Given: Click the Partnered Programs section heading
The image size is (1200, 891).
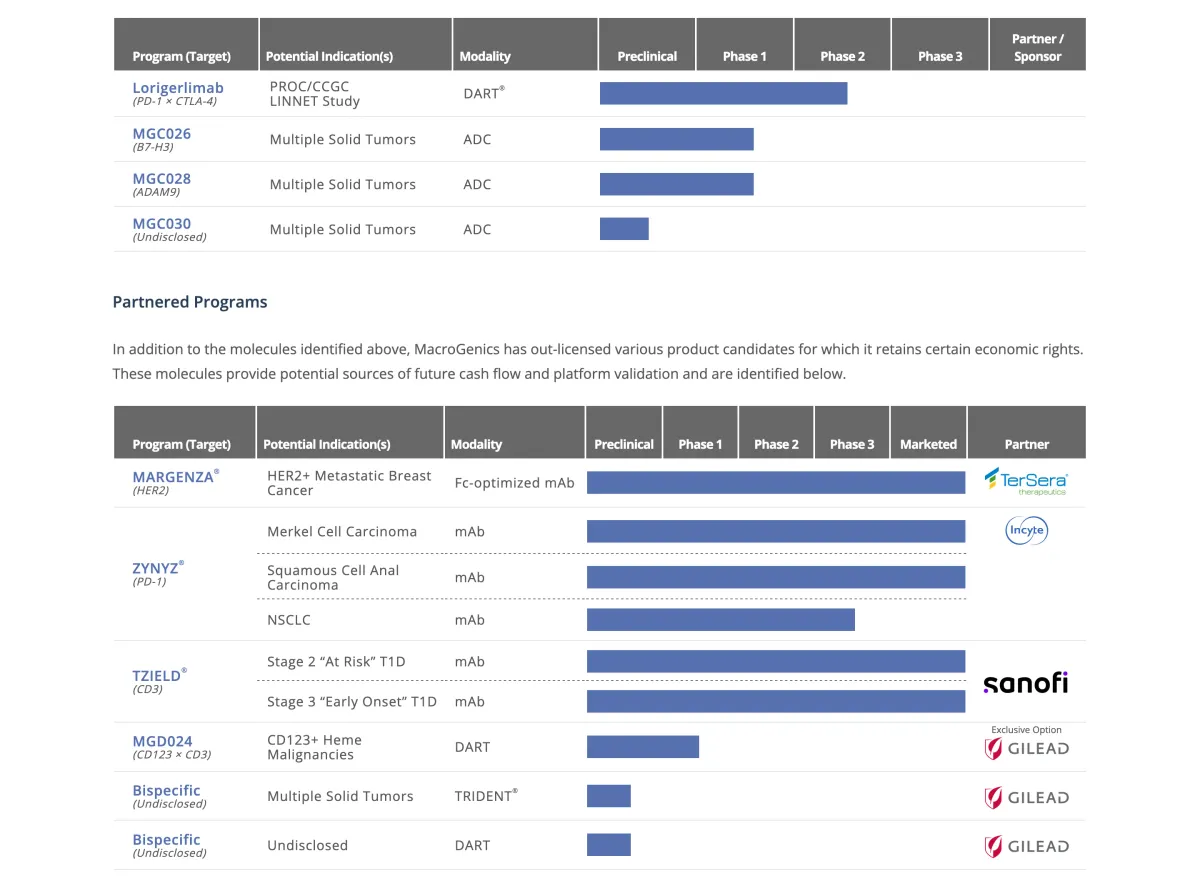Looking at the screenshot, I should tap(190, 302).
